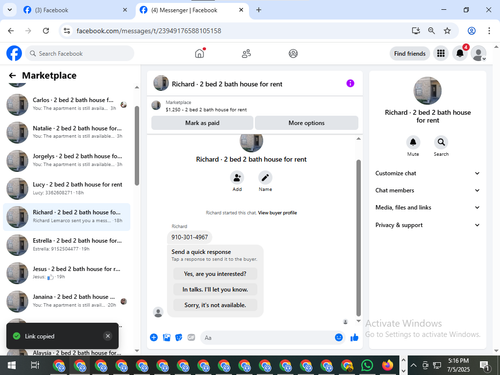Open more actions plus icon
500x375 pixels.
point(154,338)
